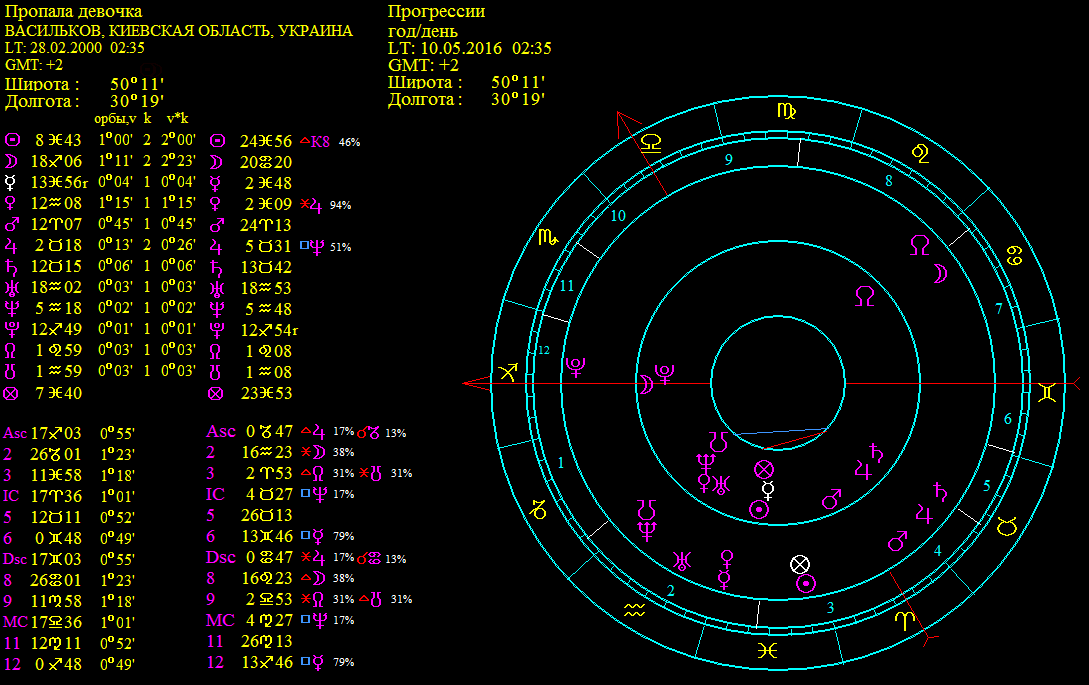Screen dimensions: 1089x685
Task: Click the Taurus sign on the zodiac ring
Action: [1006, 526]
